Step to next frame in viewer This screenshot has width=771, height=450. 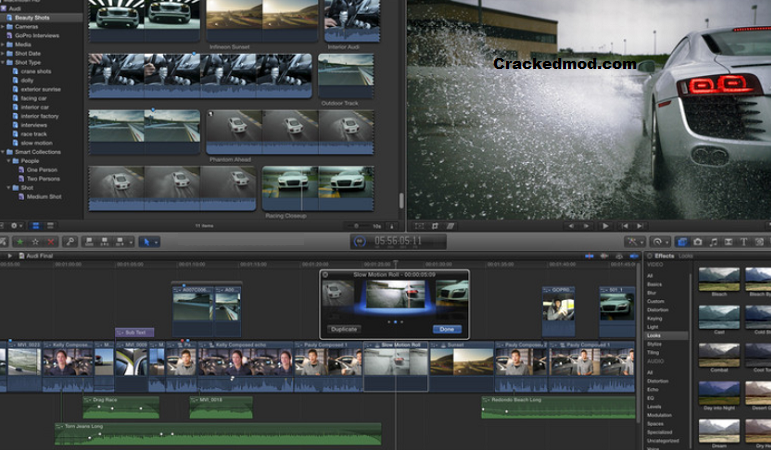coord(586,226)
